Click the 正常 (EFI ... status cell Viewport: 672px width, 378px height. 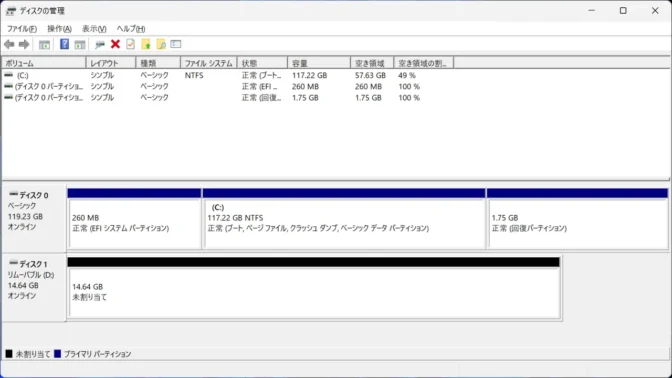[x=260, y=86]
